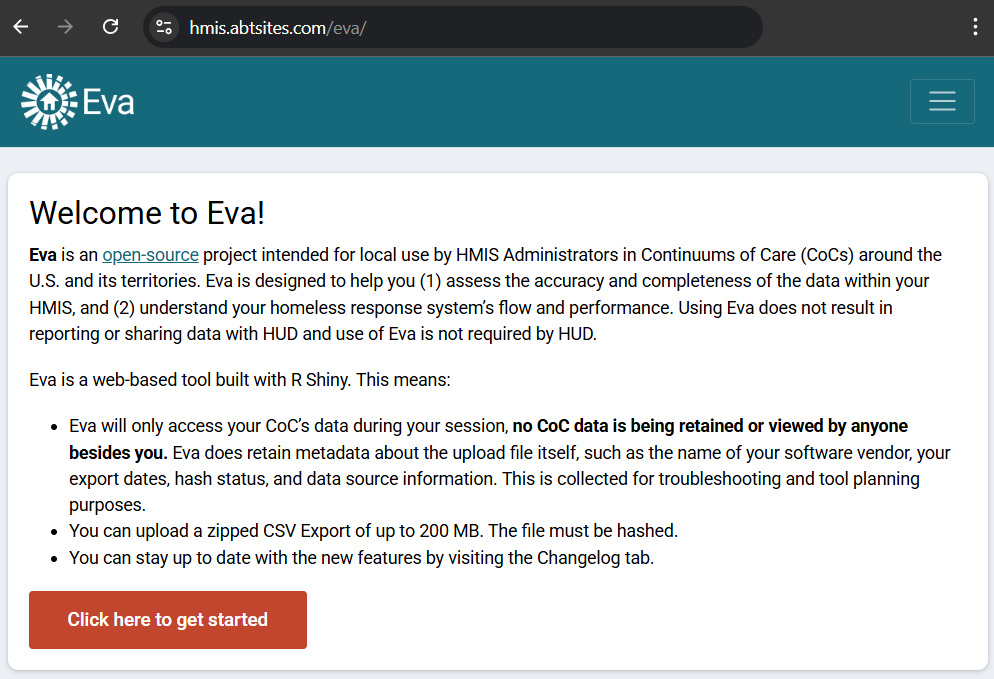Click the Eva sunburst house logo

pyautogui.click(x=45, y=101)
